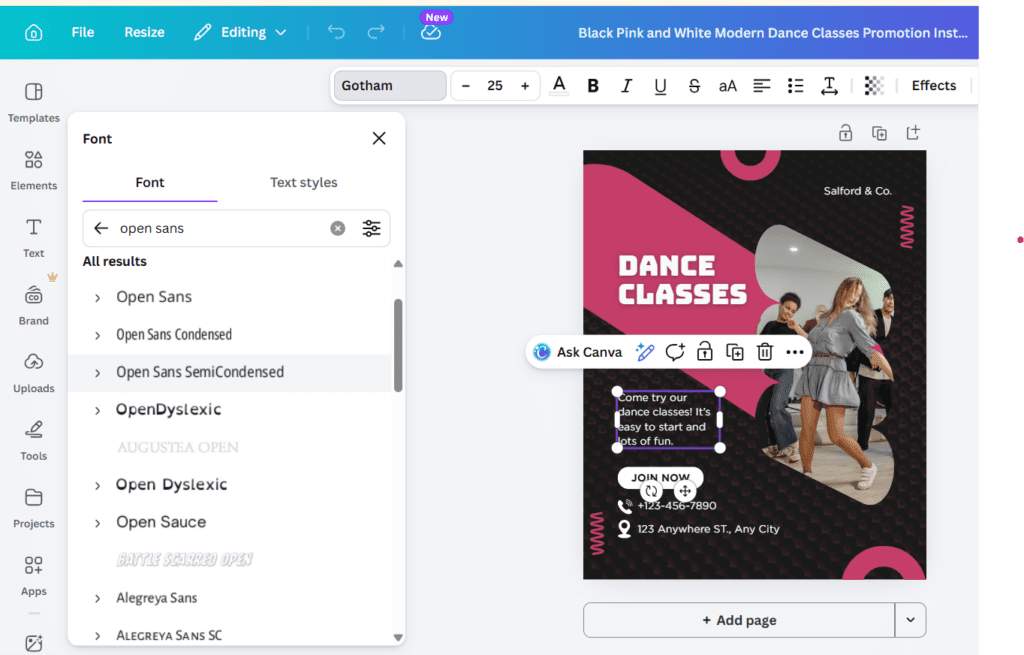The width and height of the screenshot is (1024, 655).
Task: Apply strikethrough to selected text
Action: [694, 86]
